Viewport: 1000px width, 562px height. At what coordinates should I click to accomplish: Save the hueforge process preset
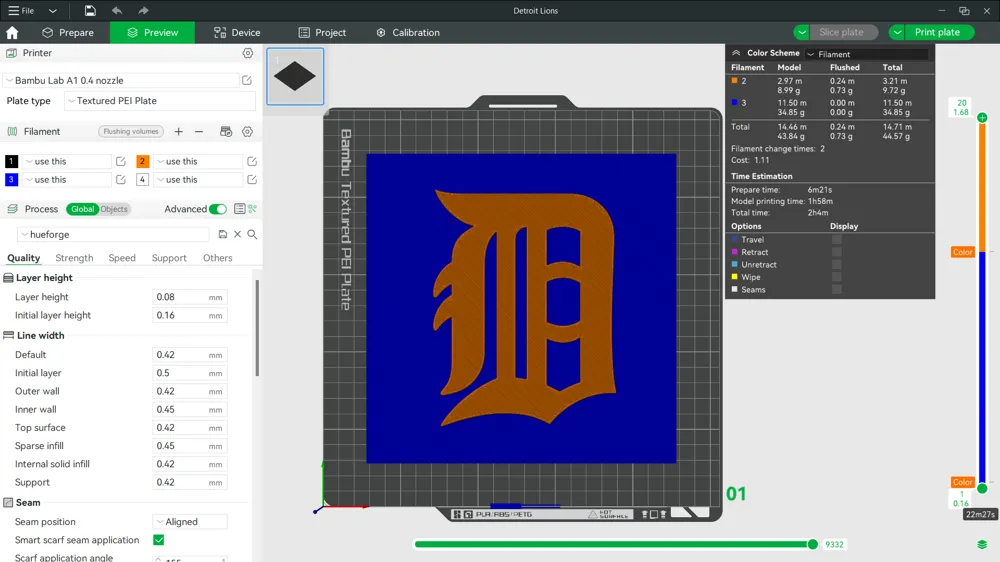[x=223, y=234]
